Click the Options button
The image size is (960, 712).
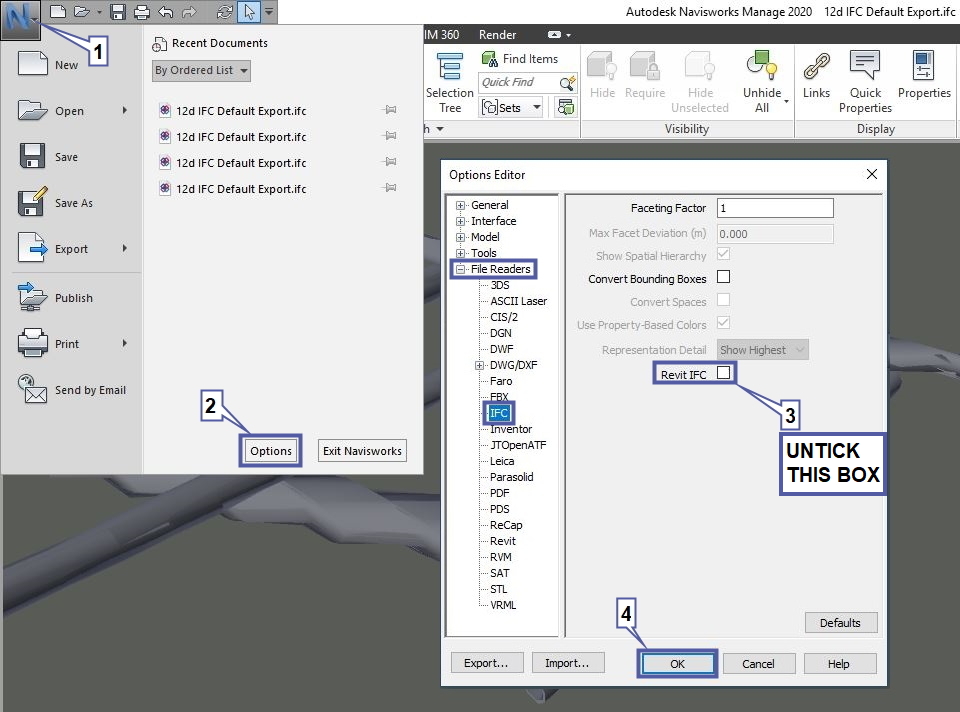click(x=271, y=451)
